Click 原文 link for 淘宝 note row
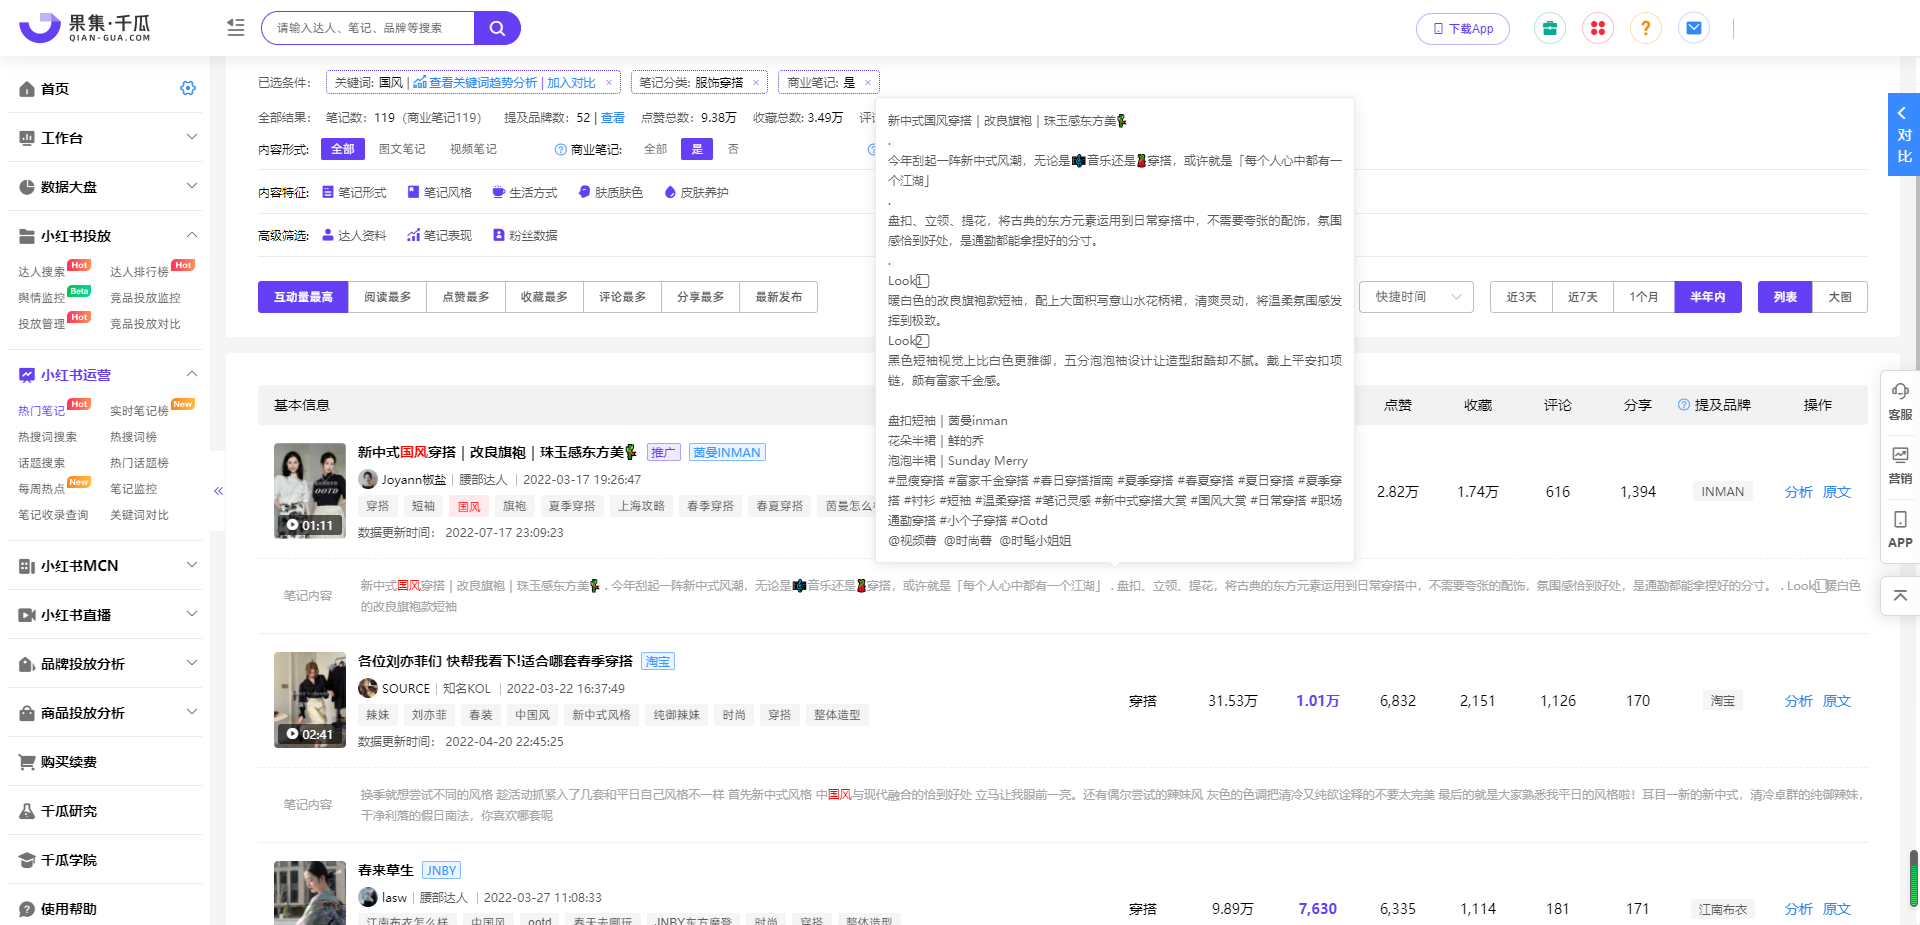The image size is (1920, 925). 1837,701
